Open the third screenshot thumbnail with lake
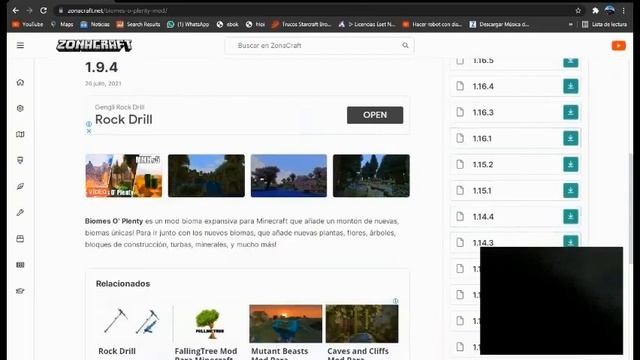The height and width of the screenshot is (360, 640). (x=289, y=176)
